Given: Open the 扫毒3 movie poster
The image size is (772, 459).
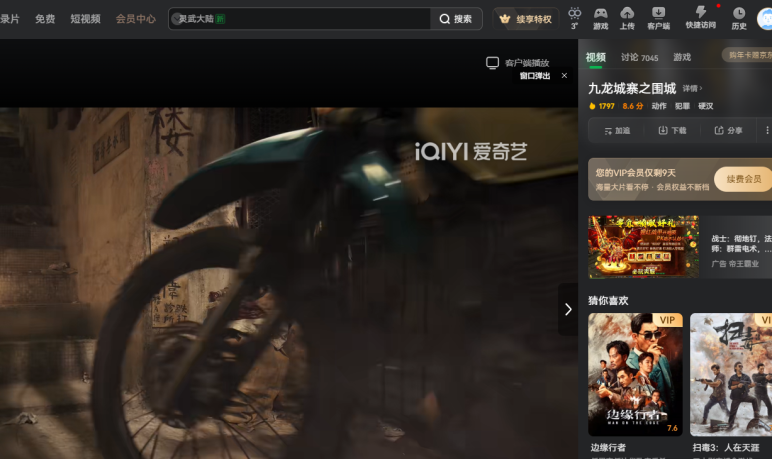Looking at the screenshot, I should (731, 374).
